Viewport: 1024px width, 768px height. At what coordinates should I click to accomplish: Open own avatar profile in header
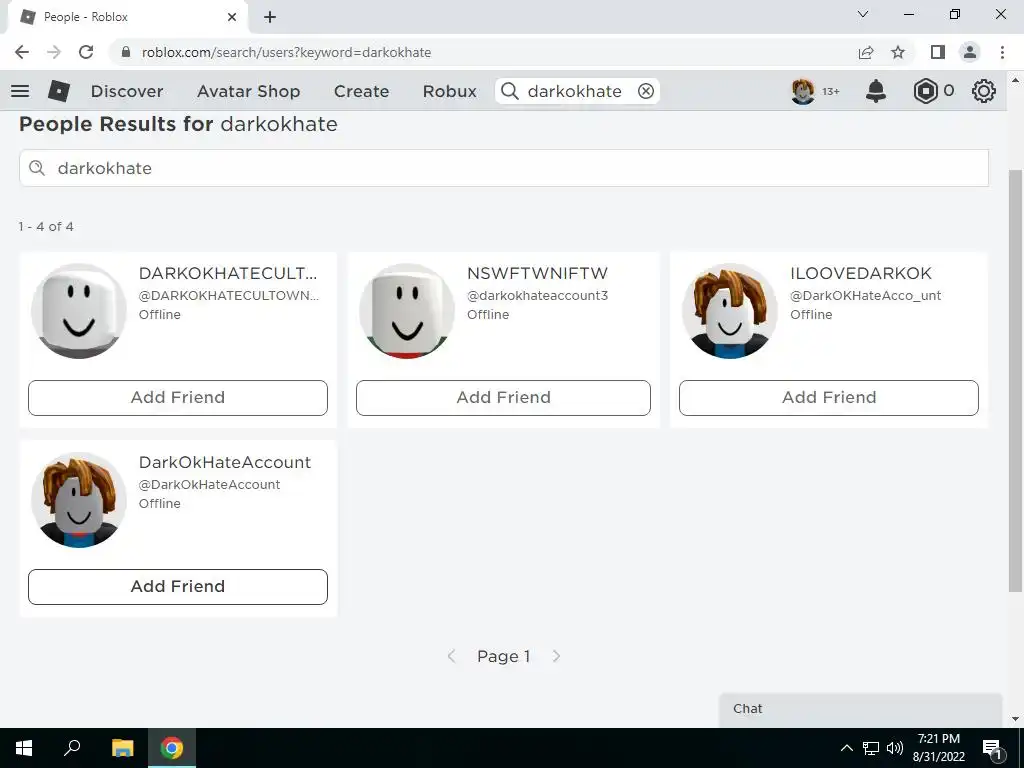(803, 91)
